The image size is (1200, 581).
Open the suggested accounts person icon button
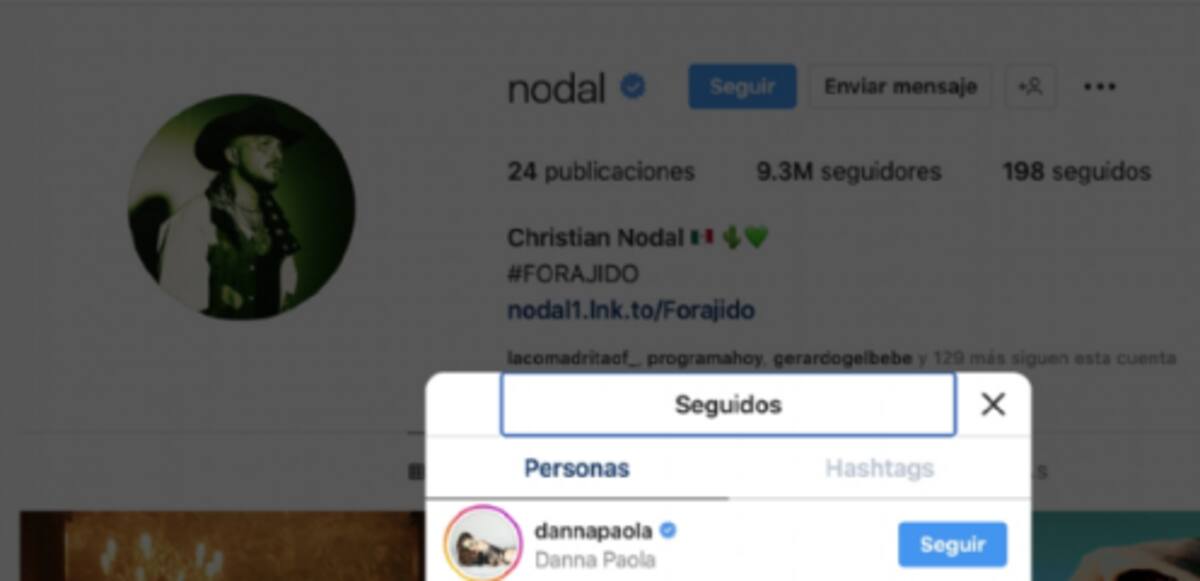click(x=1030, y=87)
